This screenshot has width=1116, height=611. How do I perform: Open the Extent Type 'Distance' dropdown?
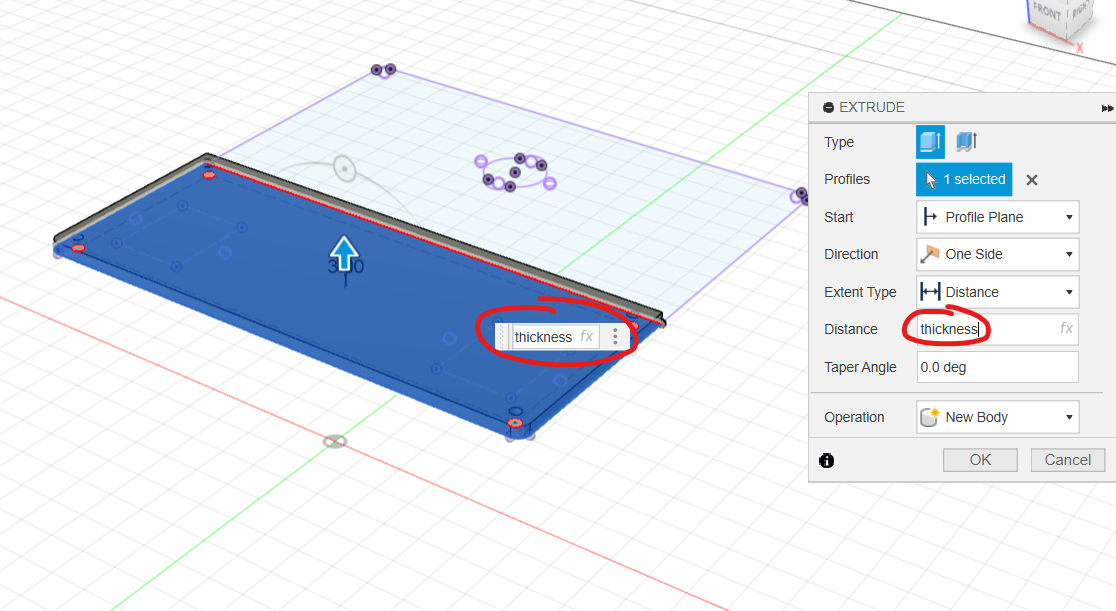click(x=997, y=292)
